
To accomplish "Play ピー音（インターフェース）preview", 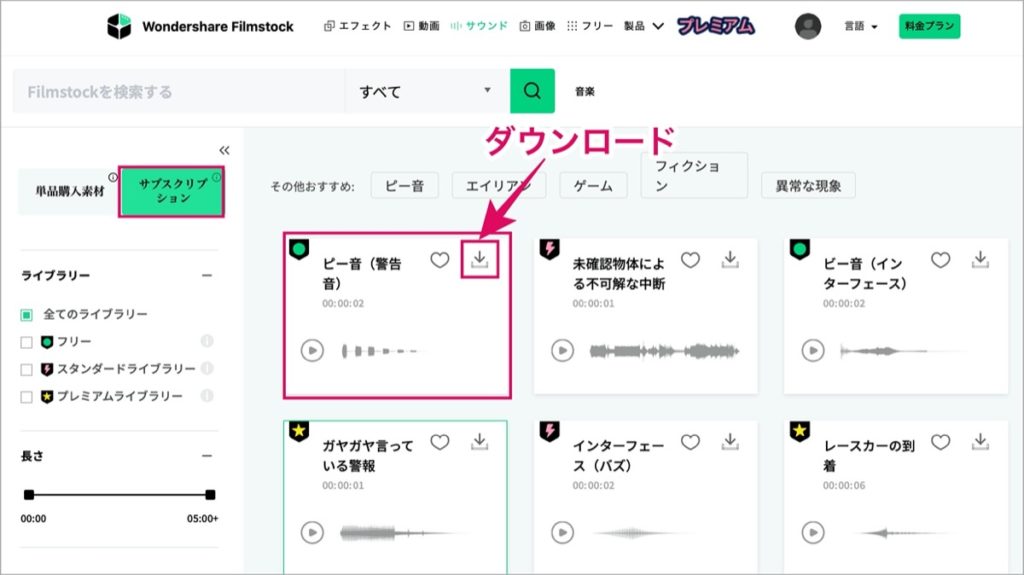I will point(813,351).
